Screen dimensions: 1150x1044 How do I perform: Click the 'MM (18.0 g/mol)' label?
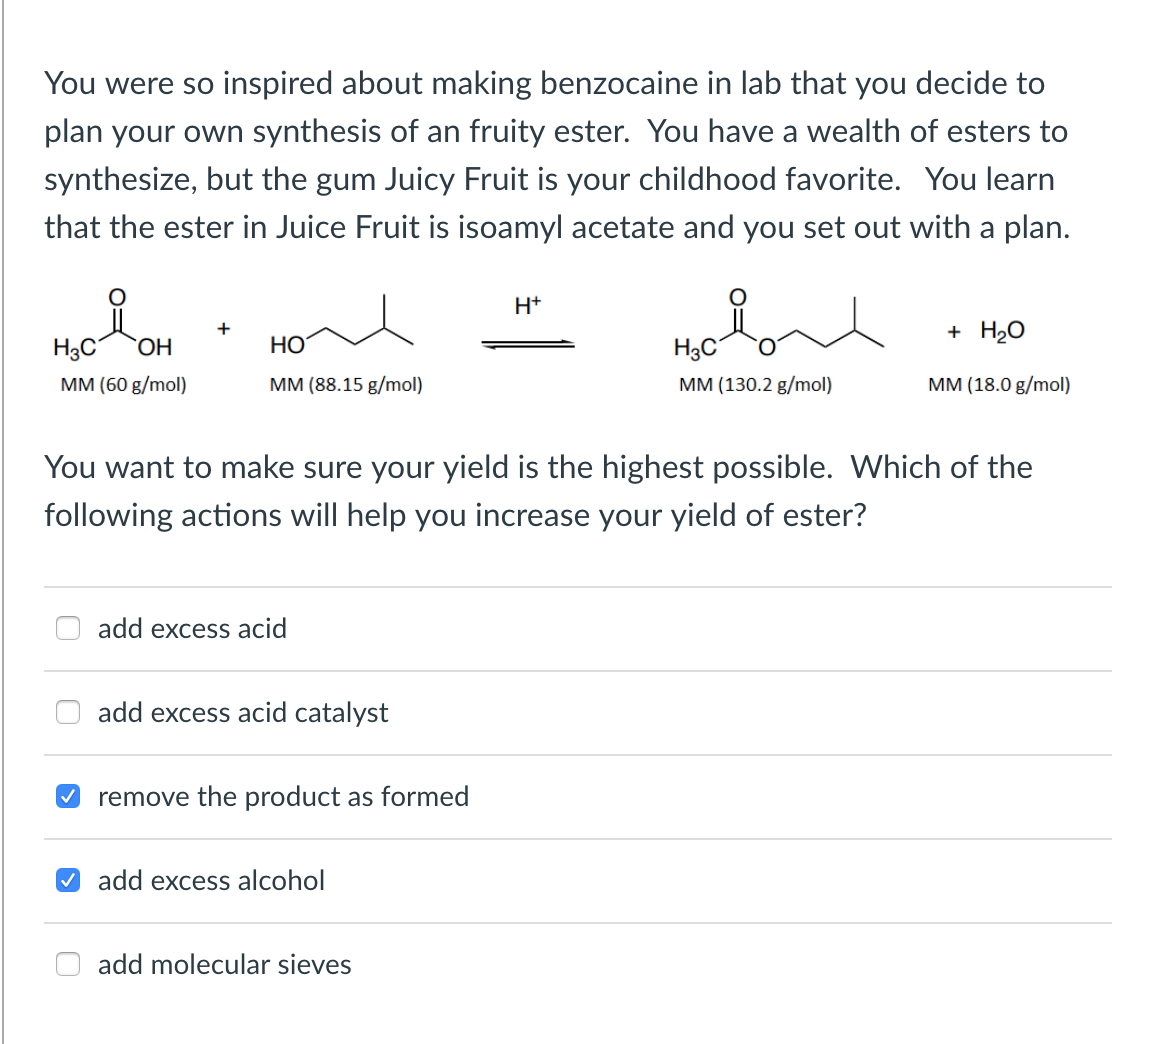click(x=1000, y=384)
